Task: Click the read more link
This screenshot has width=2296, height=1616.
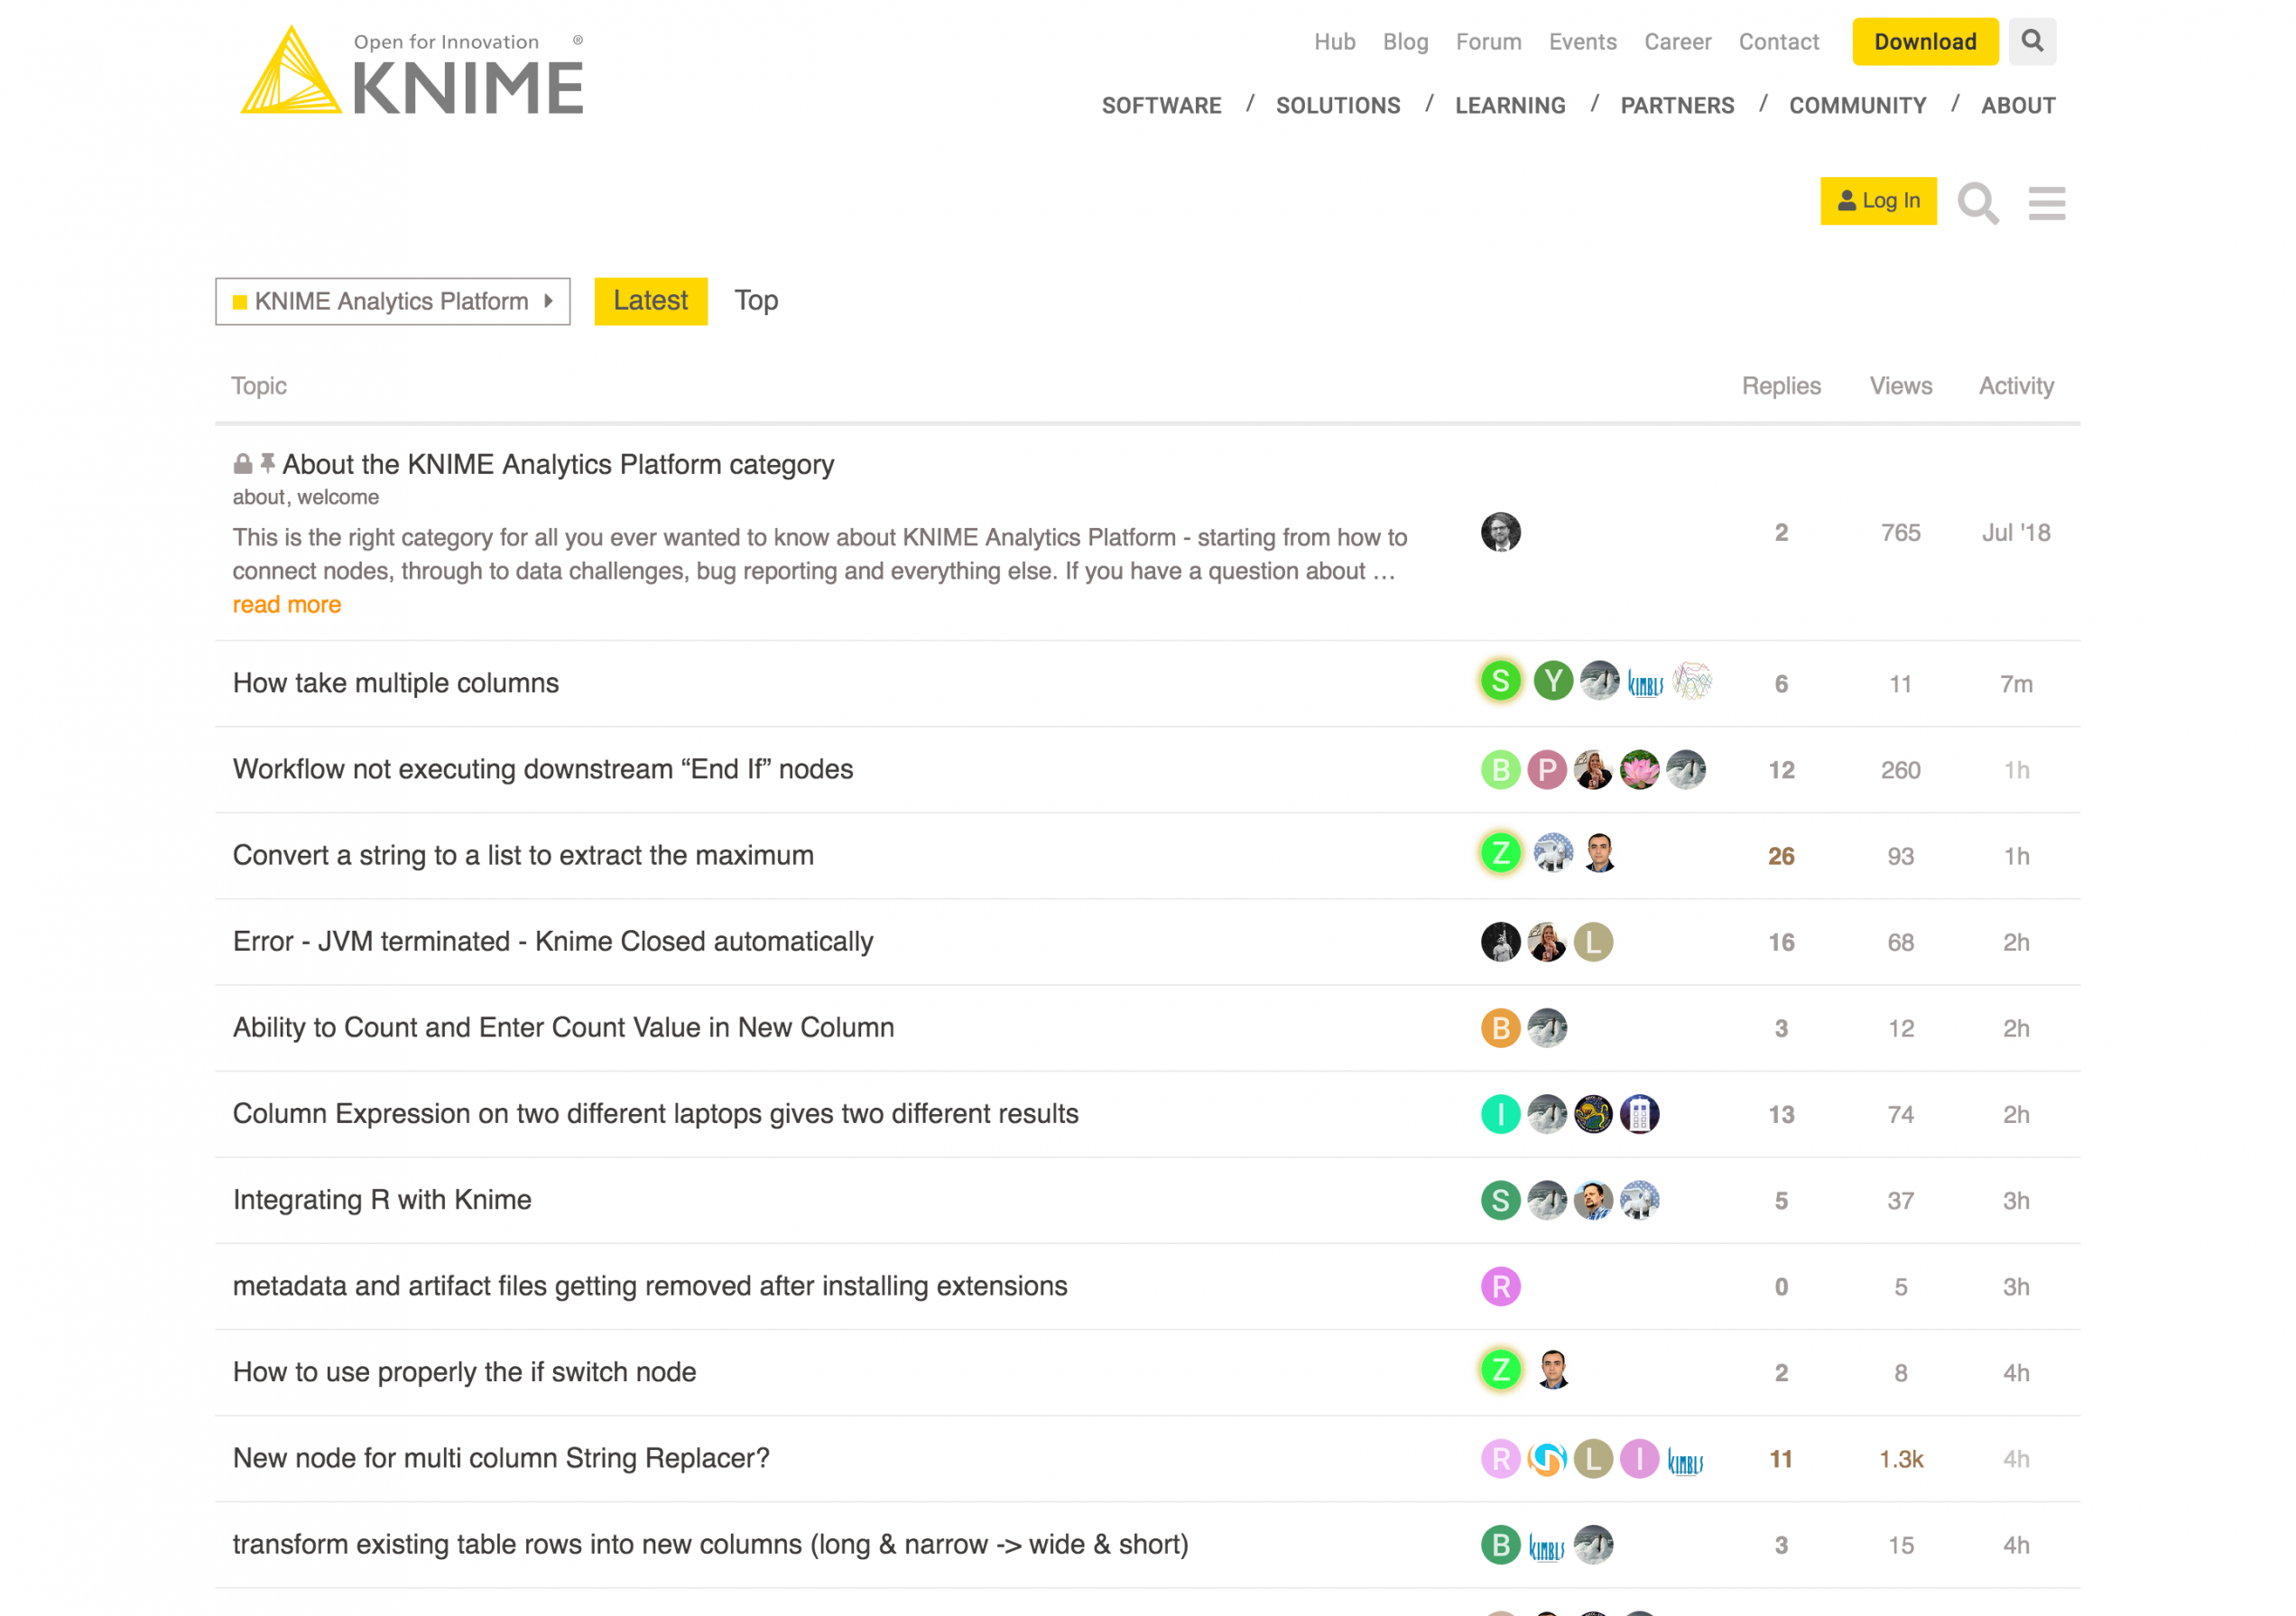Action: [287, 604]
